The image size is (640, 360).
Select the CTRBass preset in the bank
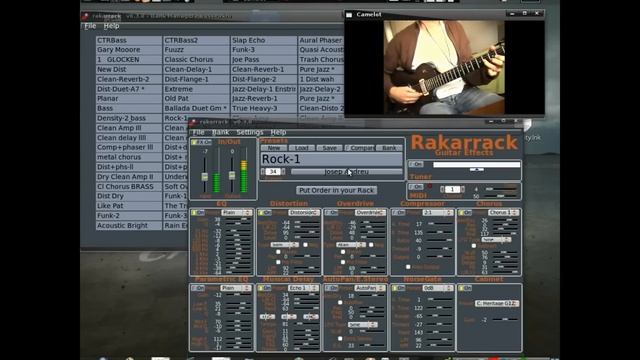129,40
